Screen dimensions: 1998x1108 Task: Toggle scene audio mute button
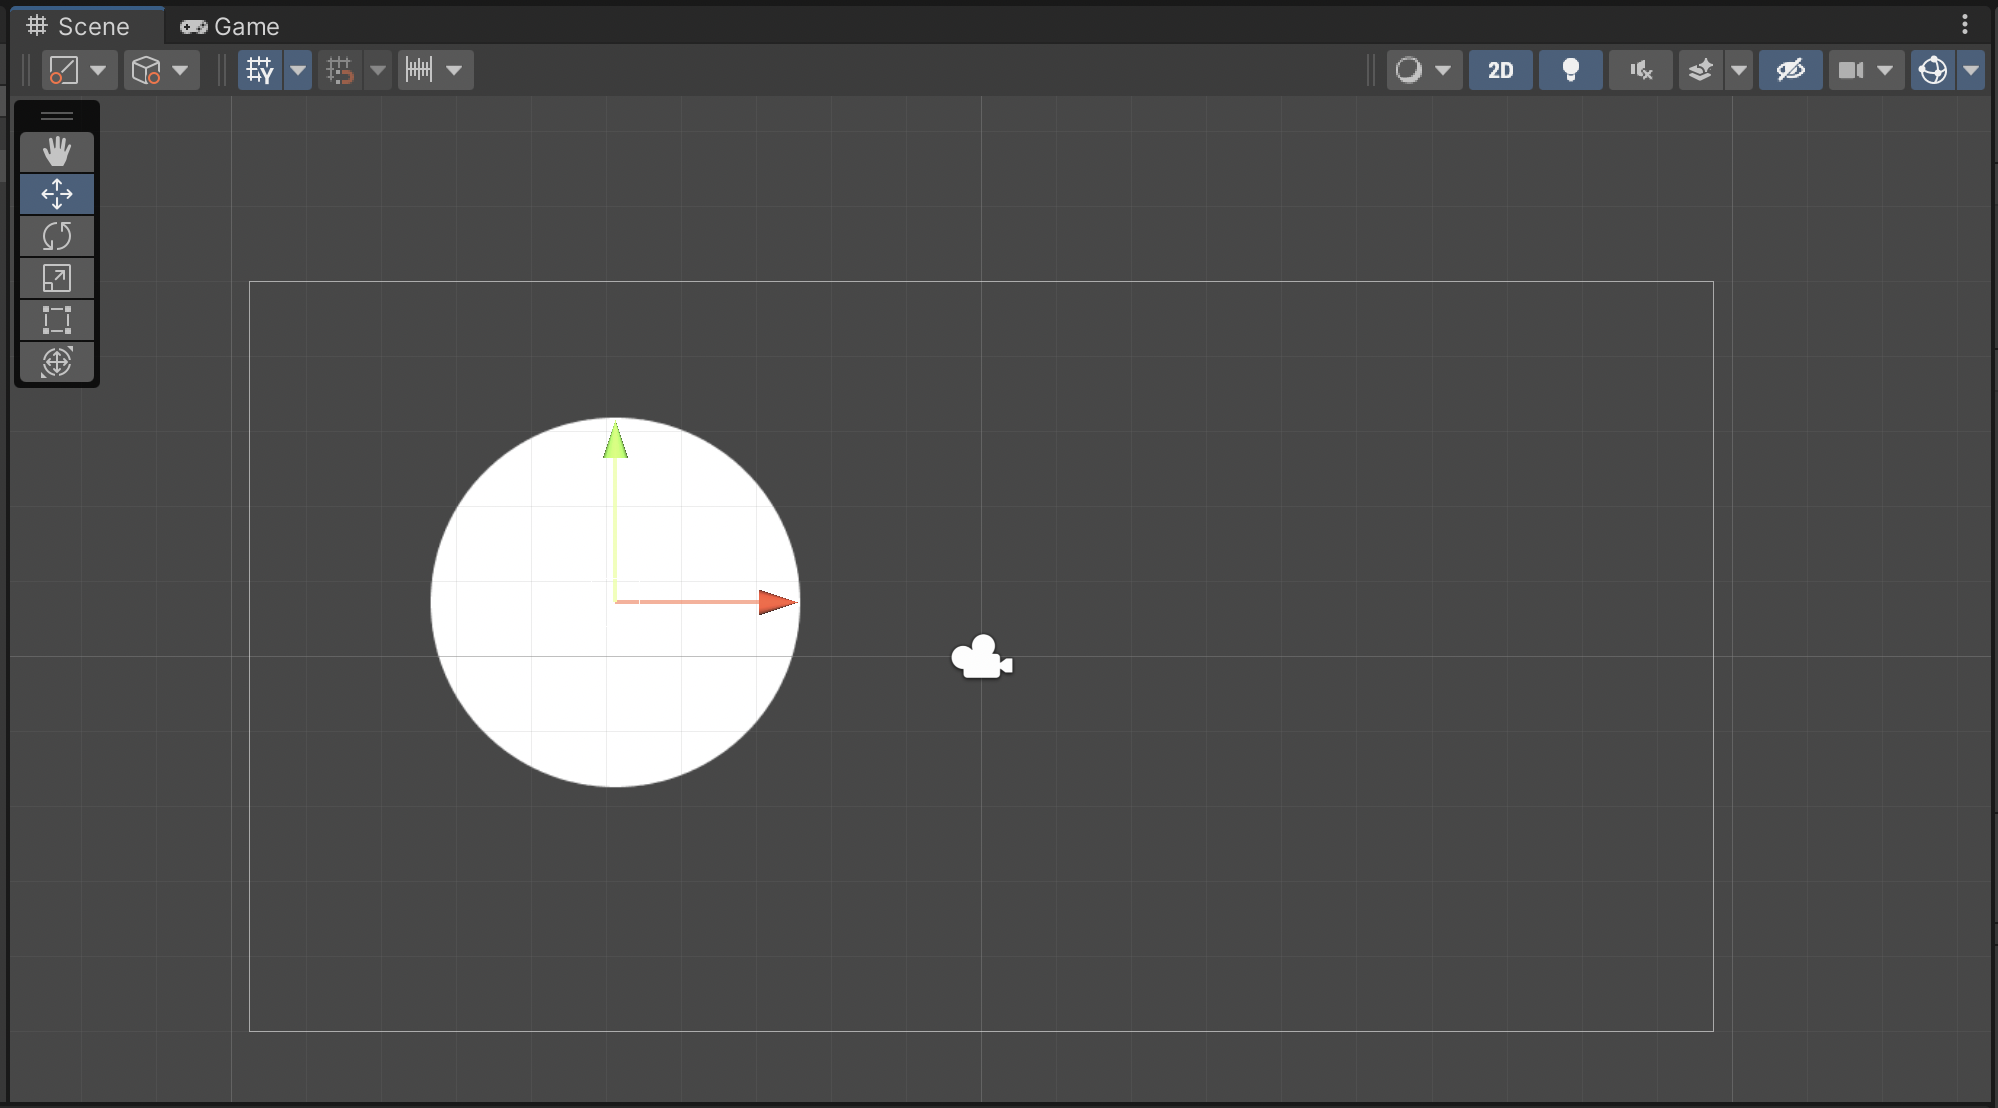pos(1640,70)
